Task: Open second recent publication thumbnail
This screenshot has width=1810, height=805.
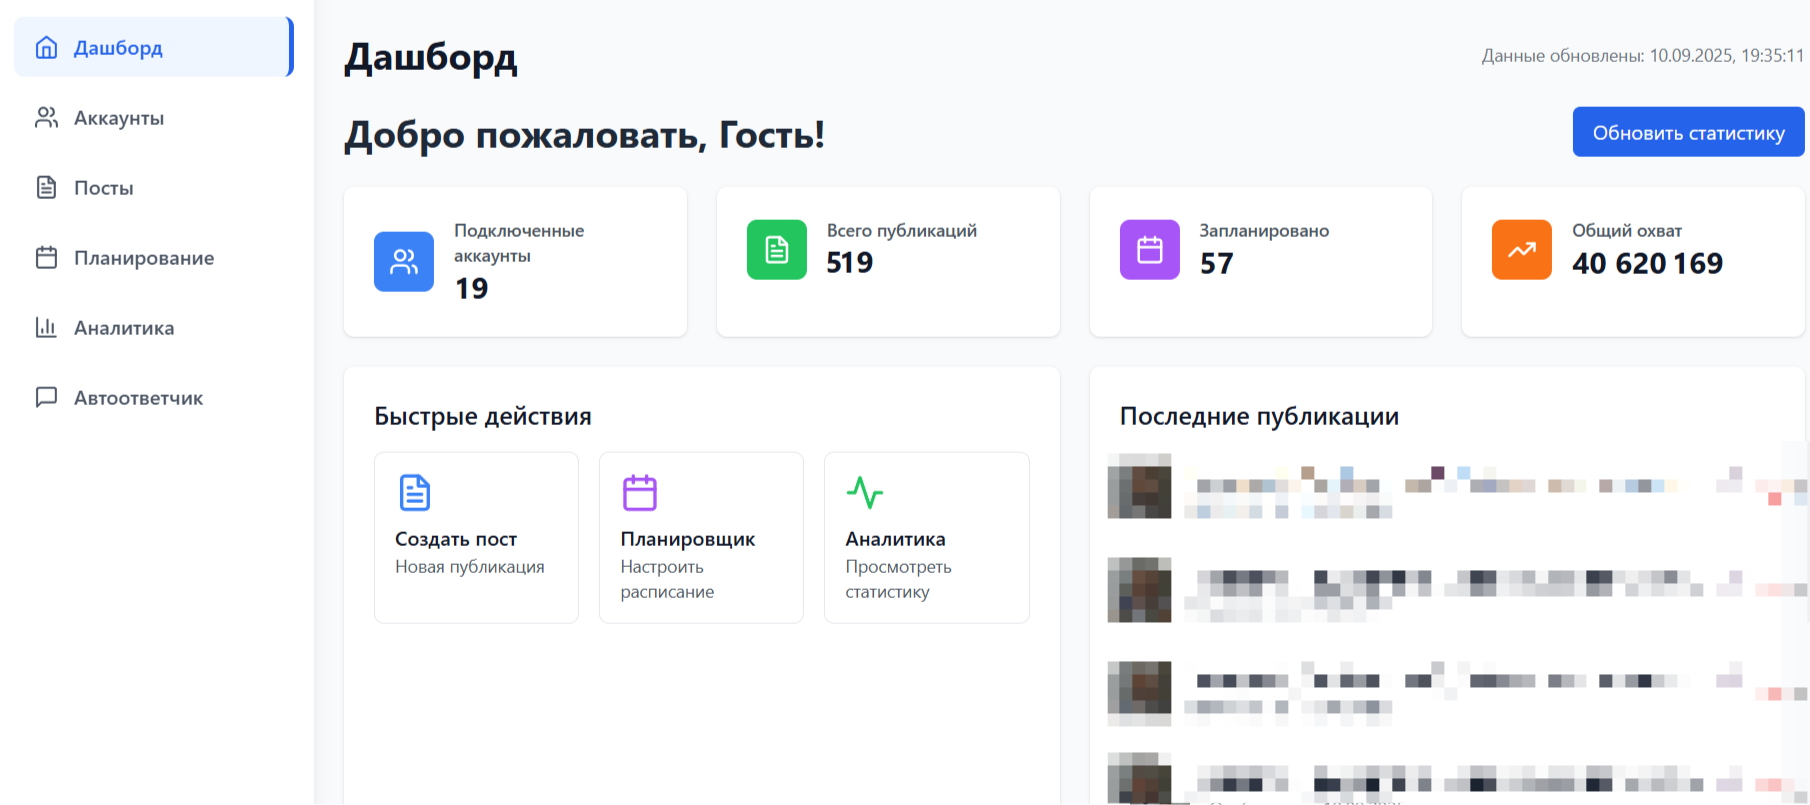Action: (x=1139, y=590)
